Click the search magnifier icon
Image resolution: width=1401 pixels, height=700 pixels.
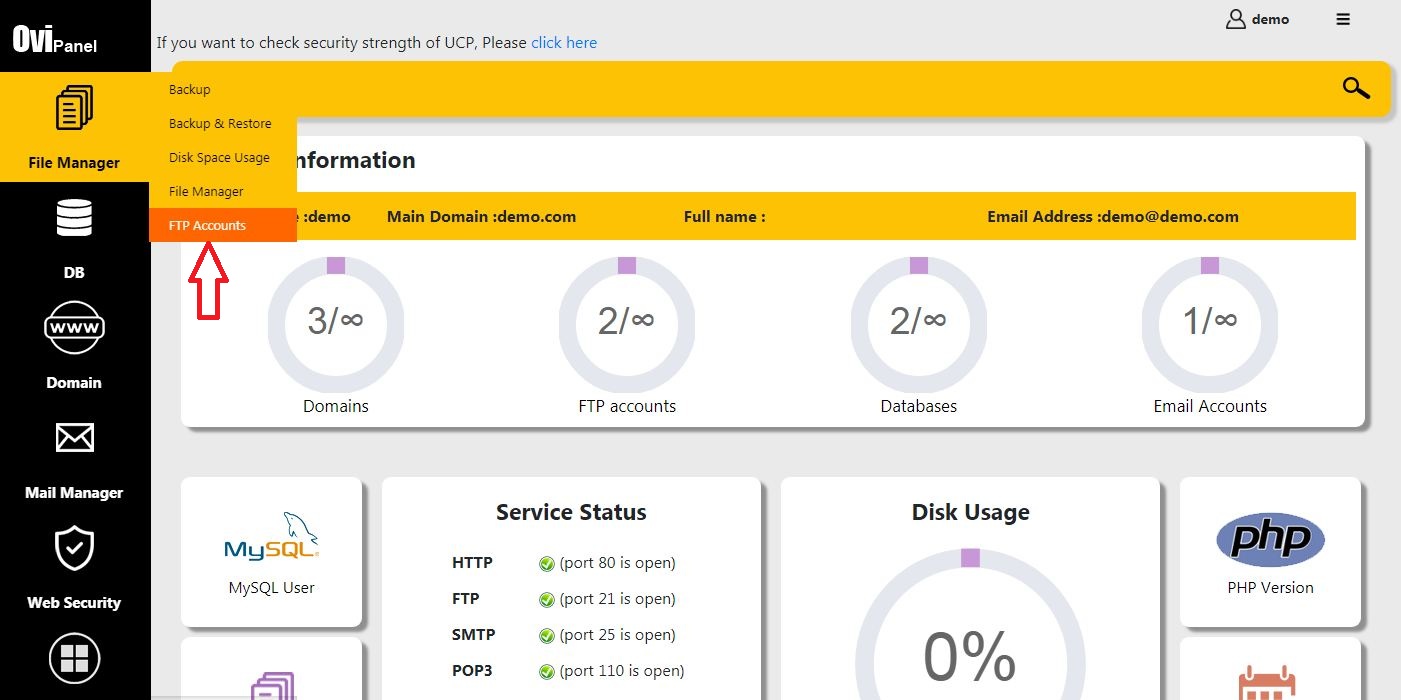1356,88
